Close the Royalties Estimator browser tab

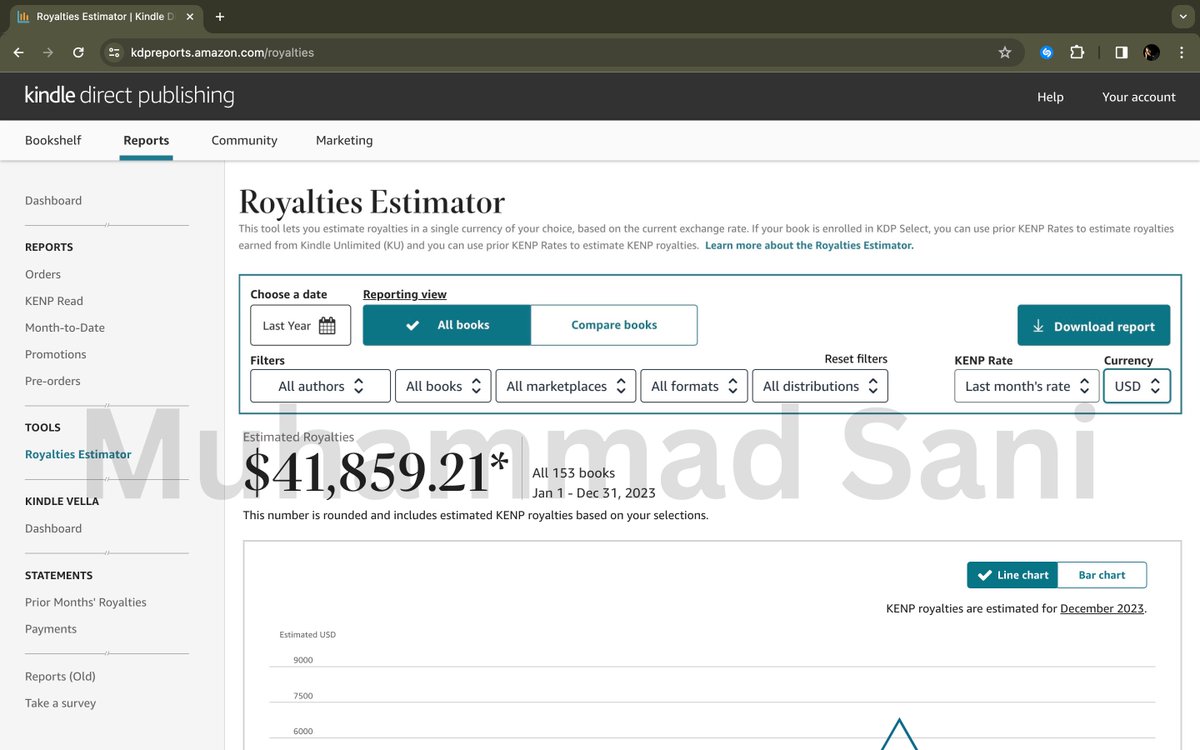pos(190,16)
